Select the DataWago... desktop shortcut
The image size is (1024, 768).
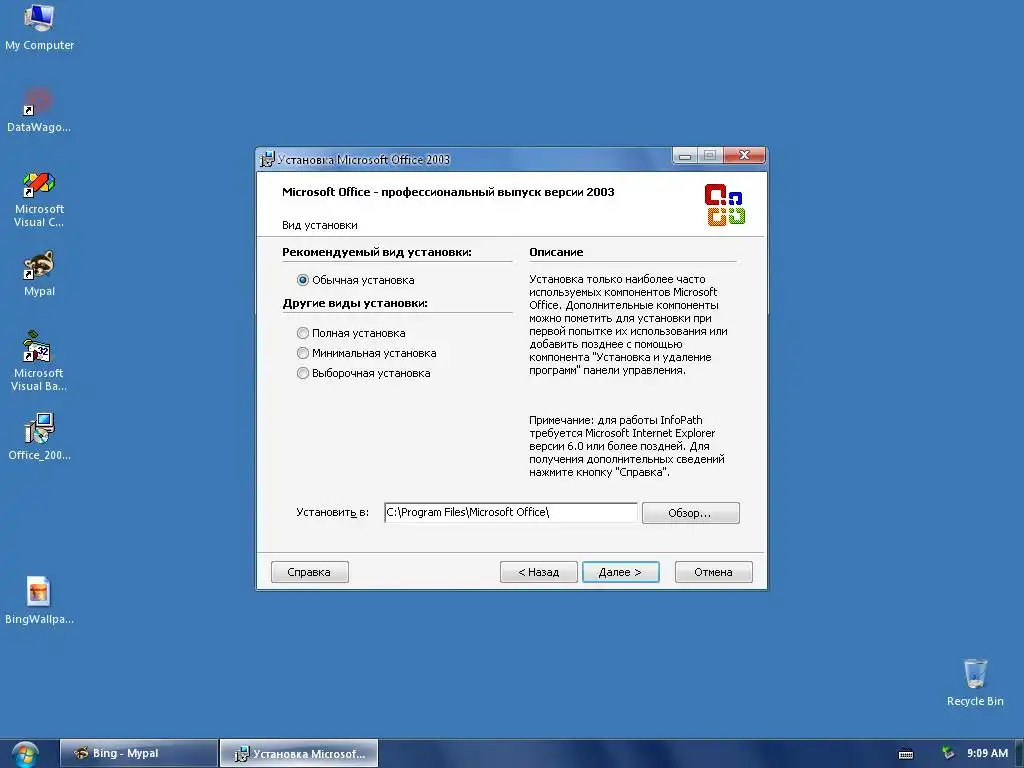coord(39,110)
